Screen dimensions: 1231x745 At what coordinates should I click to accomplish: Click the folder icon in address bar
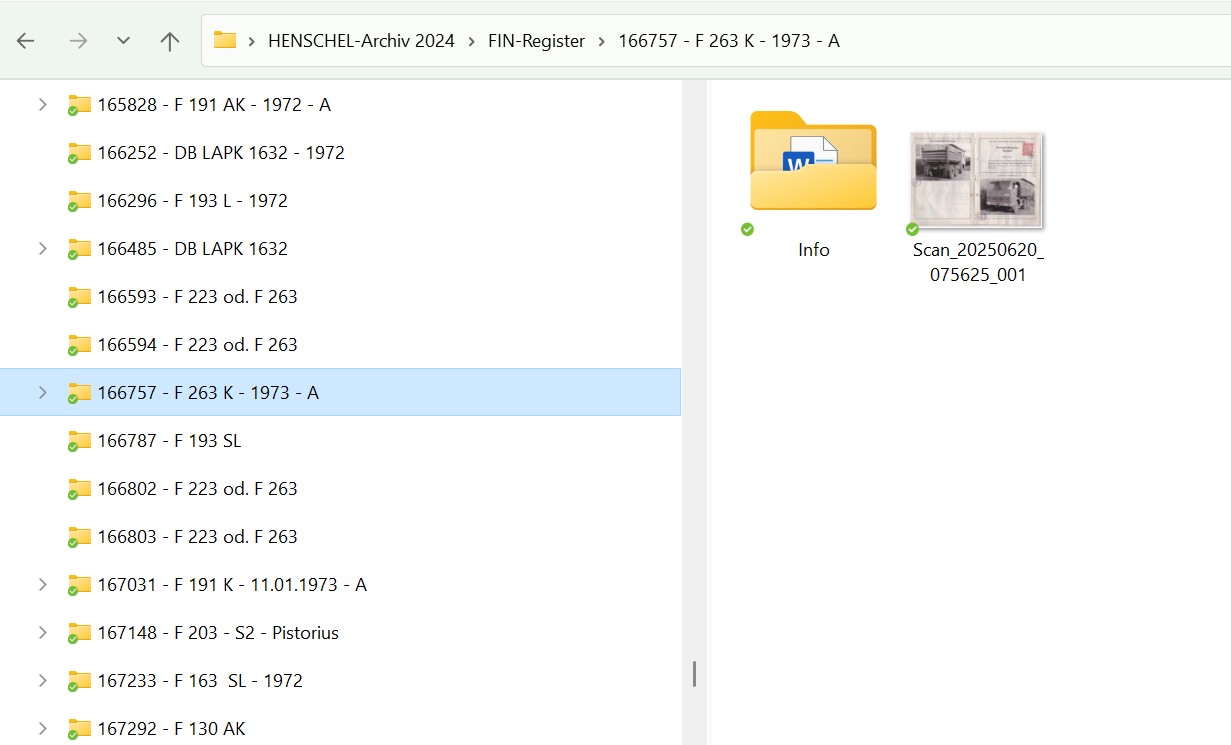(225, 41)
